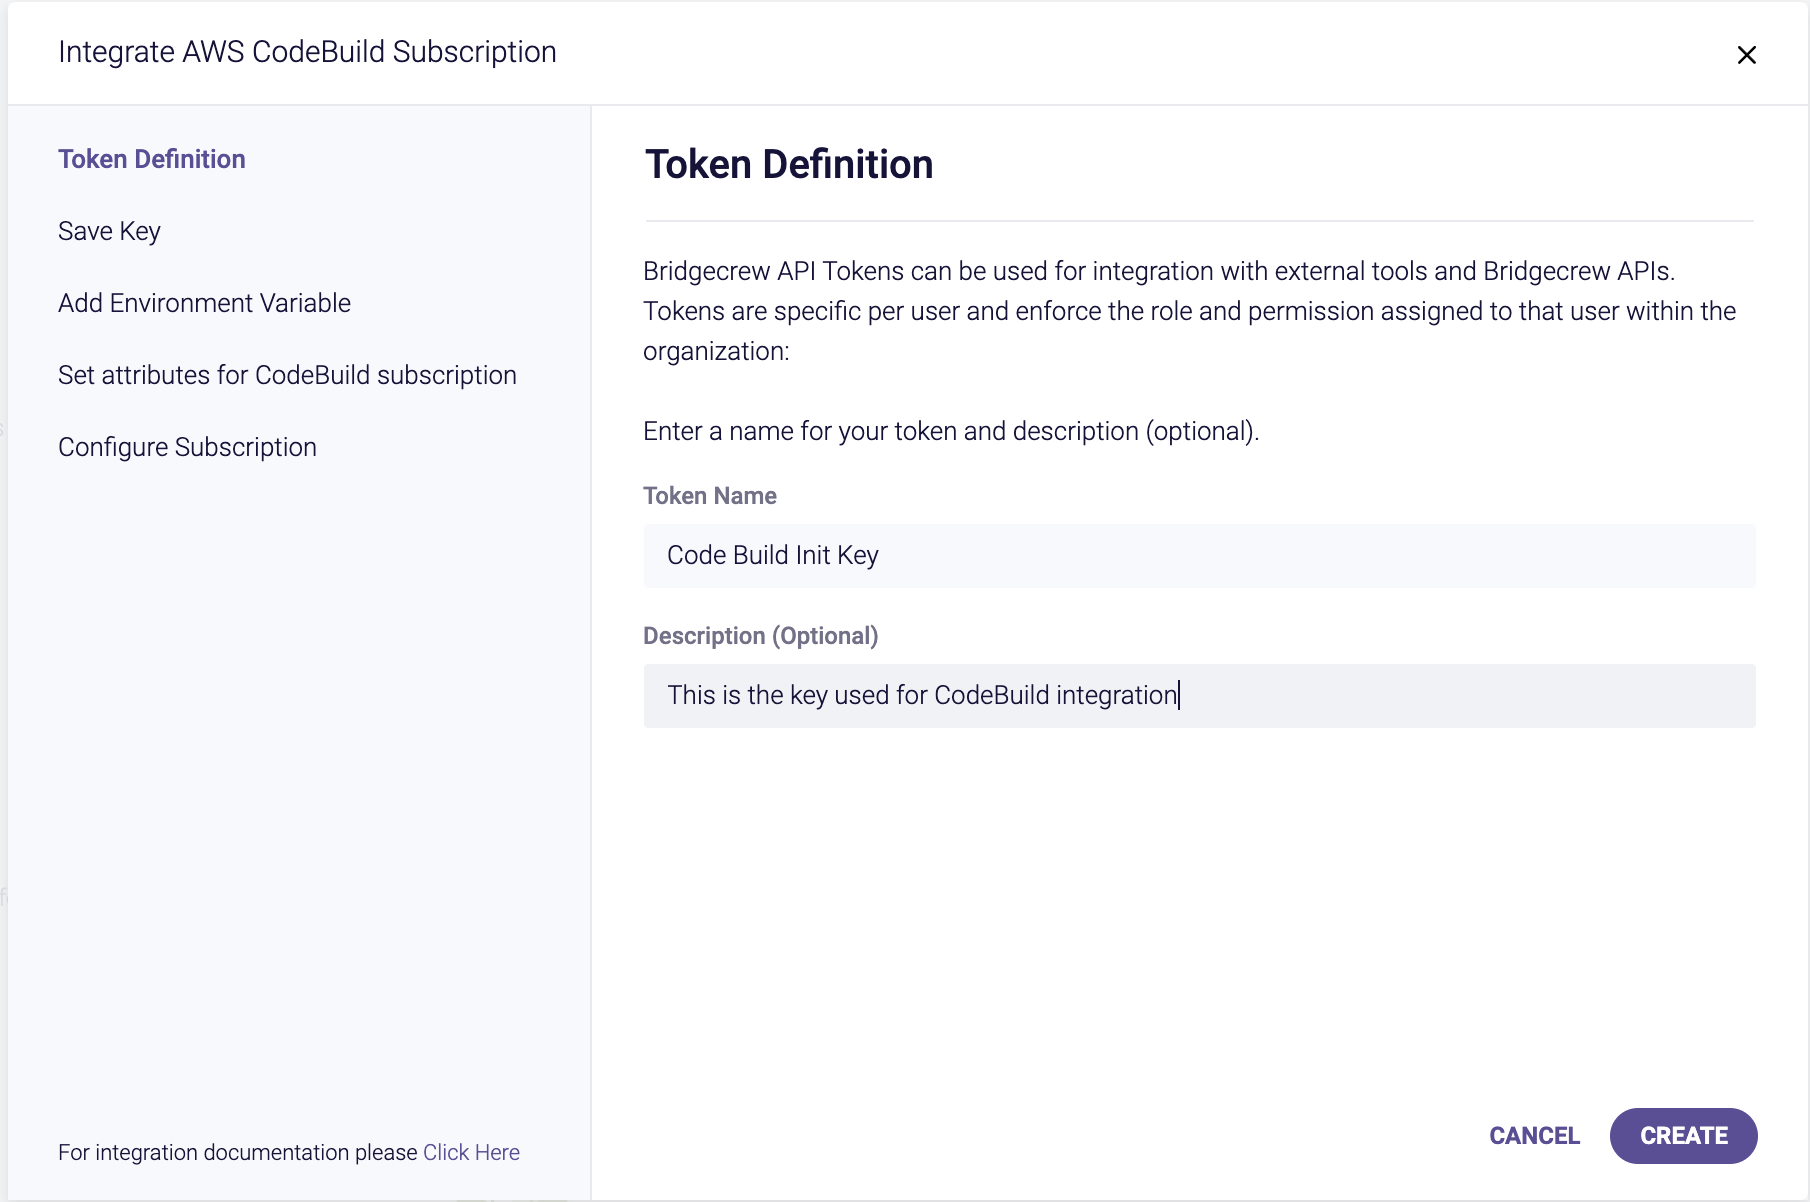Click the Description (Optional) label
This screenshot has height=1202, width=1810.
(761, 636)
